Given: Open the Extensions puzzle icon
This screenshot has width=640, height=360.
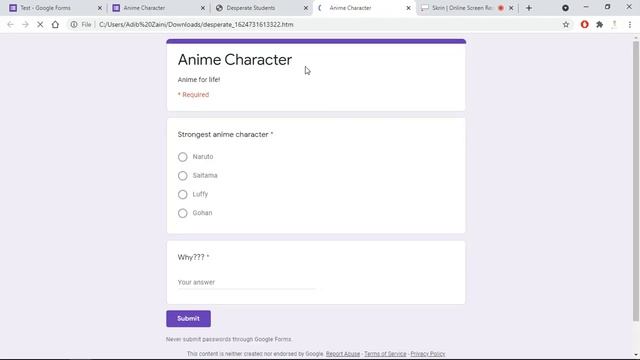Looking at the screenshot, I should click(x=600, y=24).
